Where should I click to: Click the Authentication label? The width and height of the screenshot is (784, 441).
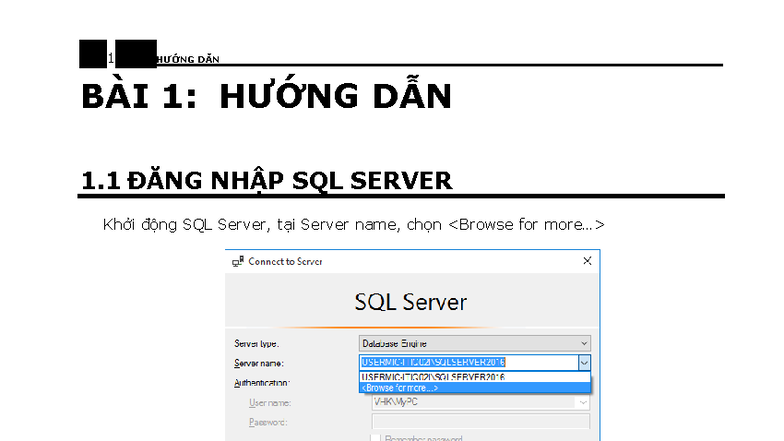tap(262, 383)
